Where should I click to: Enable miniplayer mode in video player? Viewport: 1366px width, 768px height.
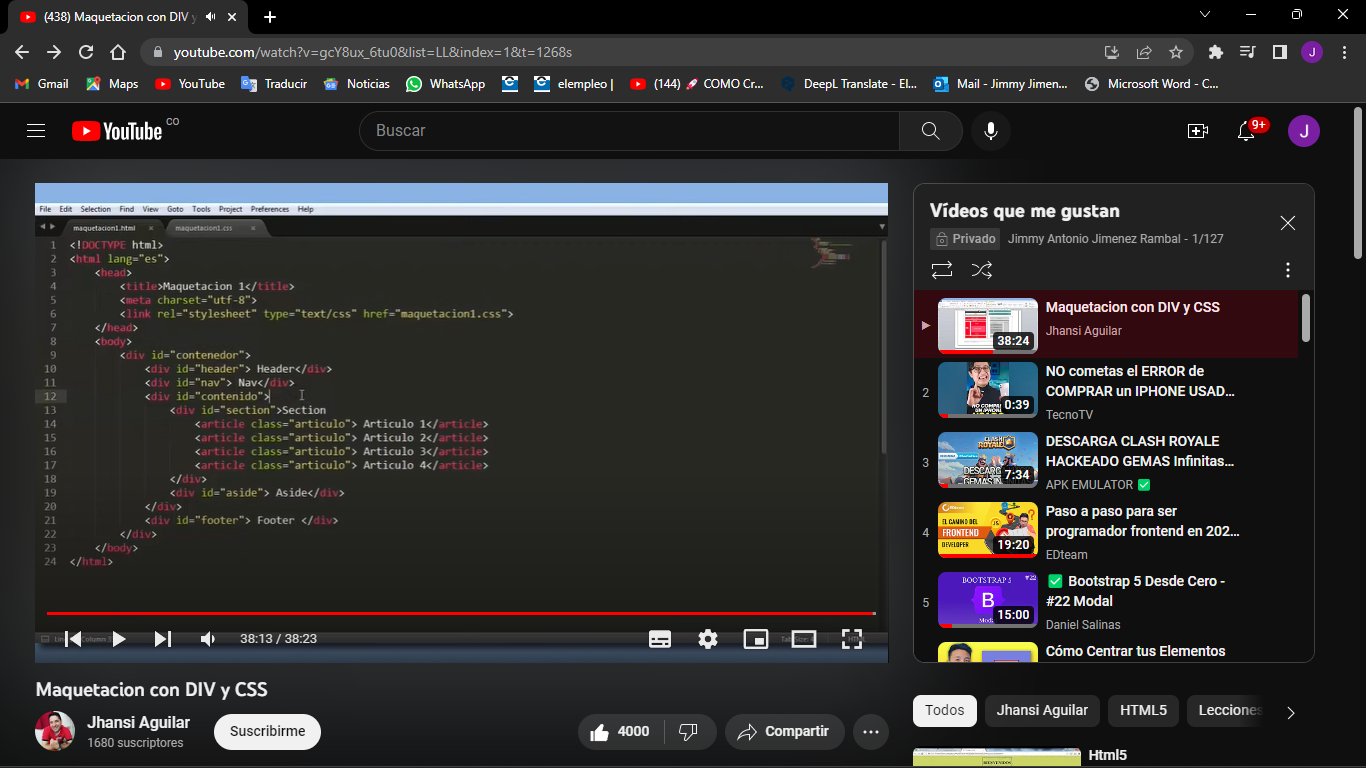tap(756, 639)
